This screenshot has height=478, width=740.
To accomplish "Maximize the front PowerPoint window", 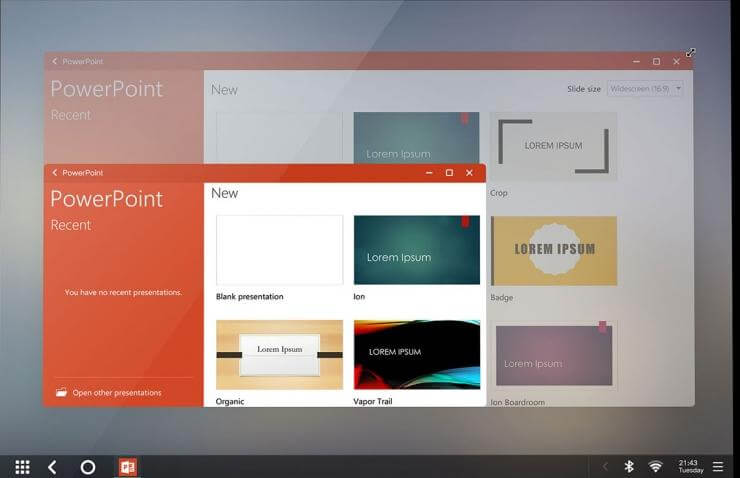I will [449, 173].
